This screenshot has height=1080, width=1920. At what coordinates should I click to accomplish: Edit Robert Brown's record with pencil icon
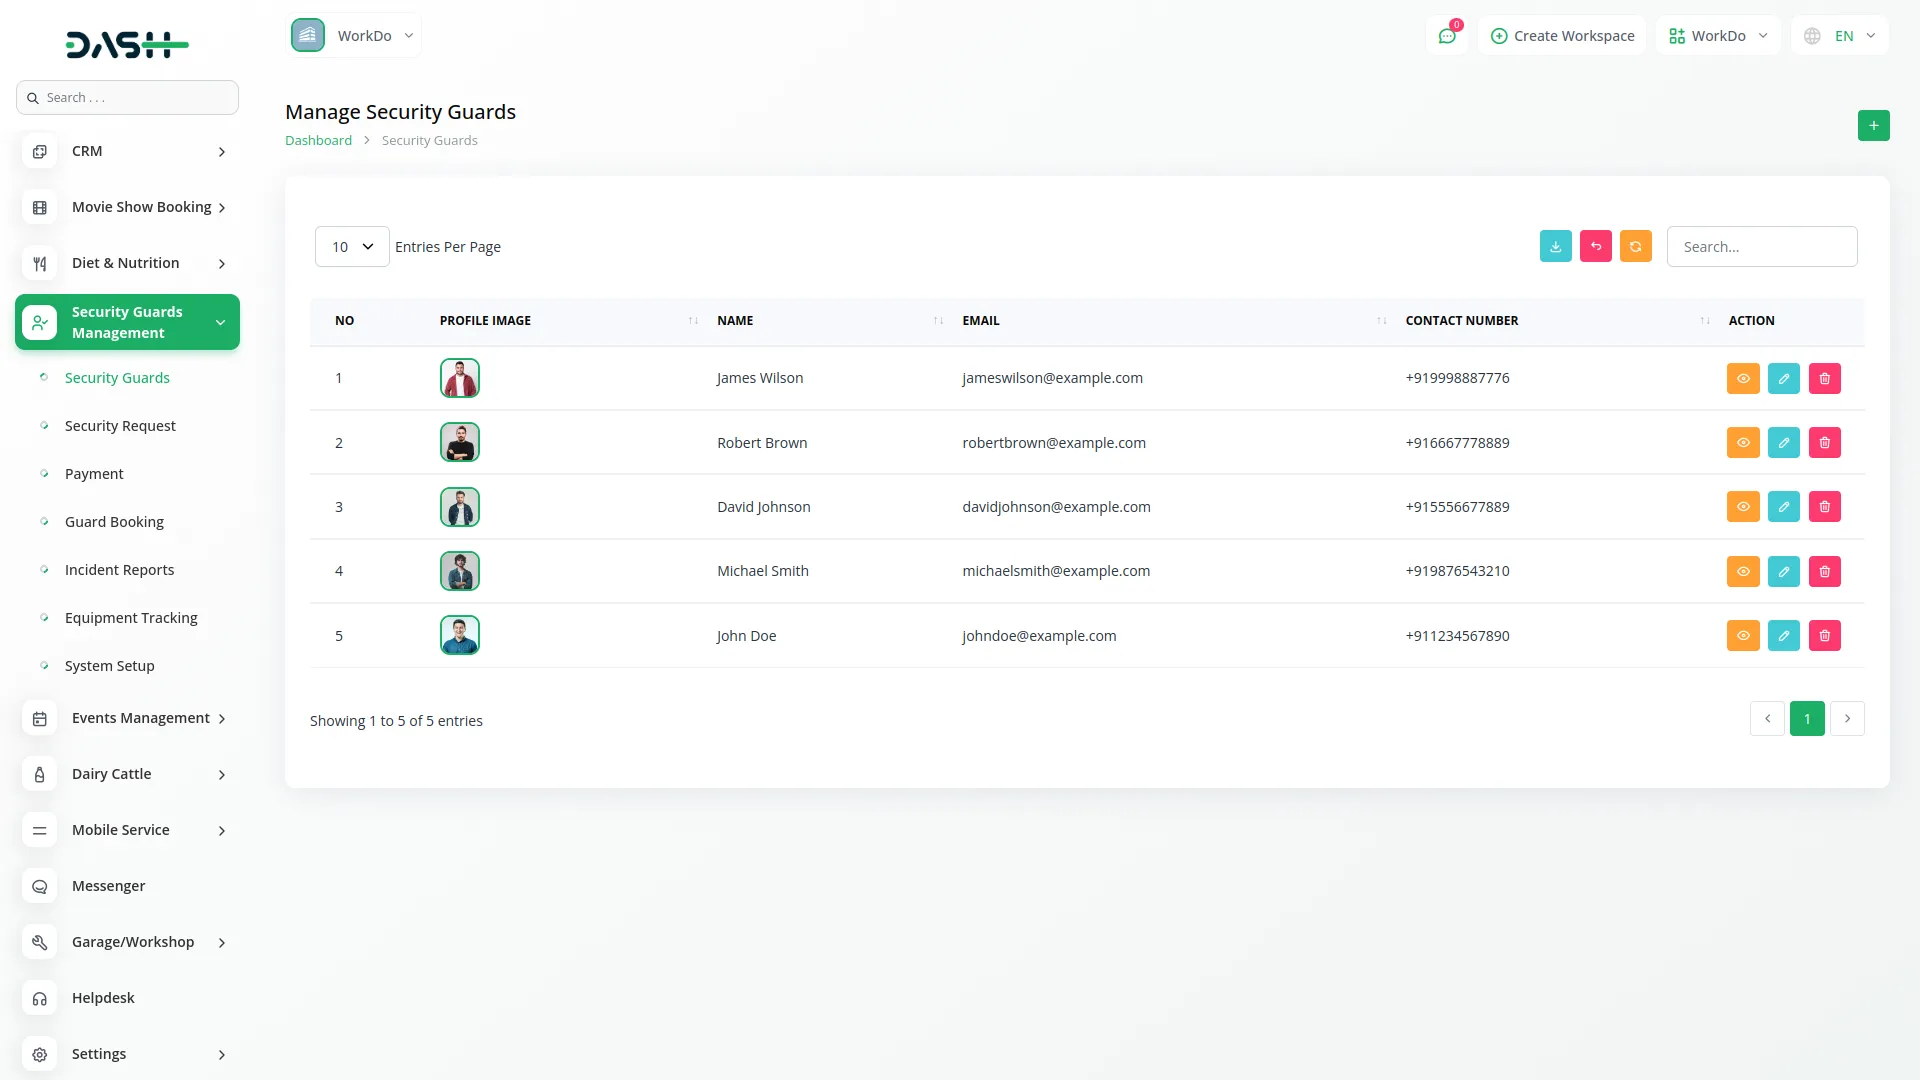tap(1783, 443)
